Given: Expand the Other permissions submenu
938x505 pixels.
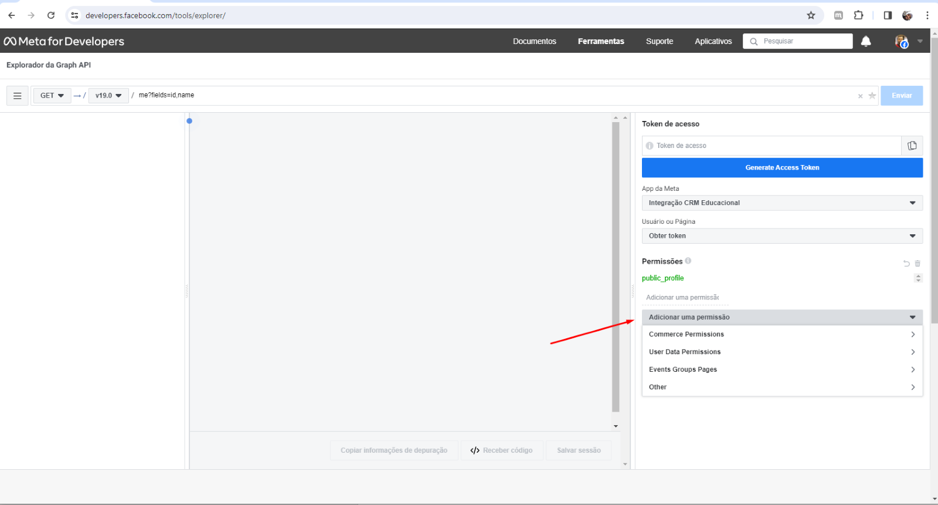Looking at the screenshot, I should [x=782, y=387].
